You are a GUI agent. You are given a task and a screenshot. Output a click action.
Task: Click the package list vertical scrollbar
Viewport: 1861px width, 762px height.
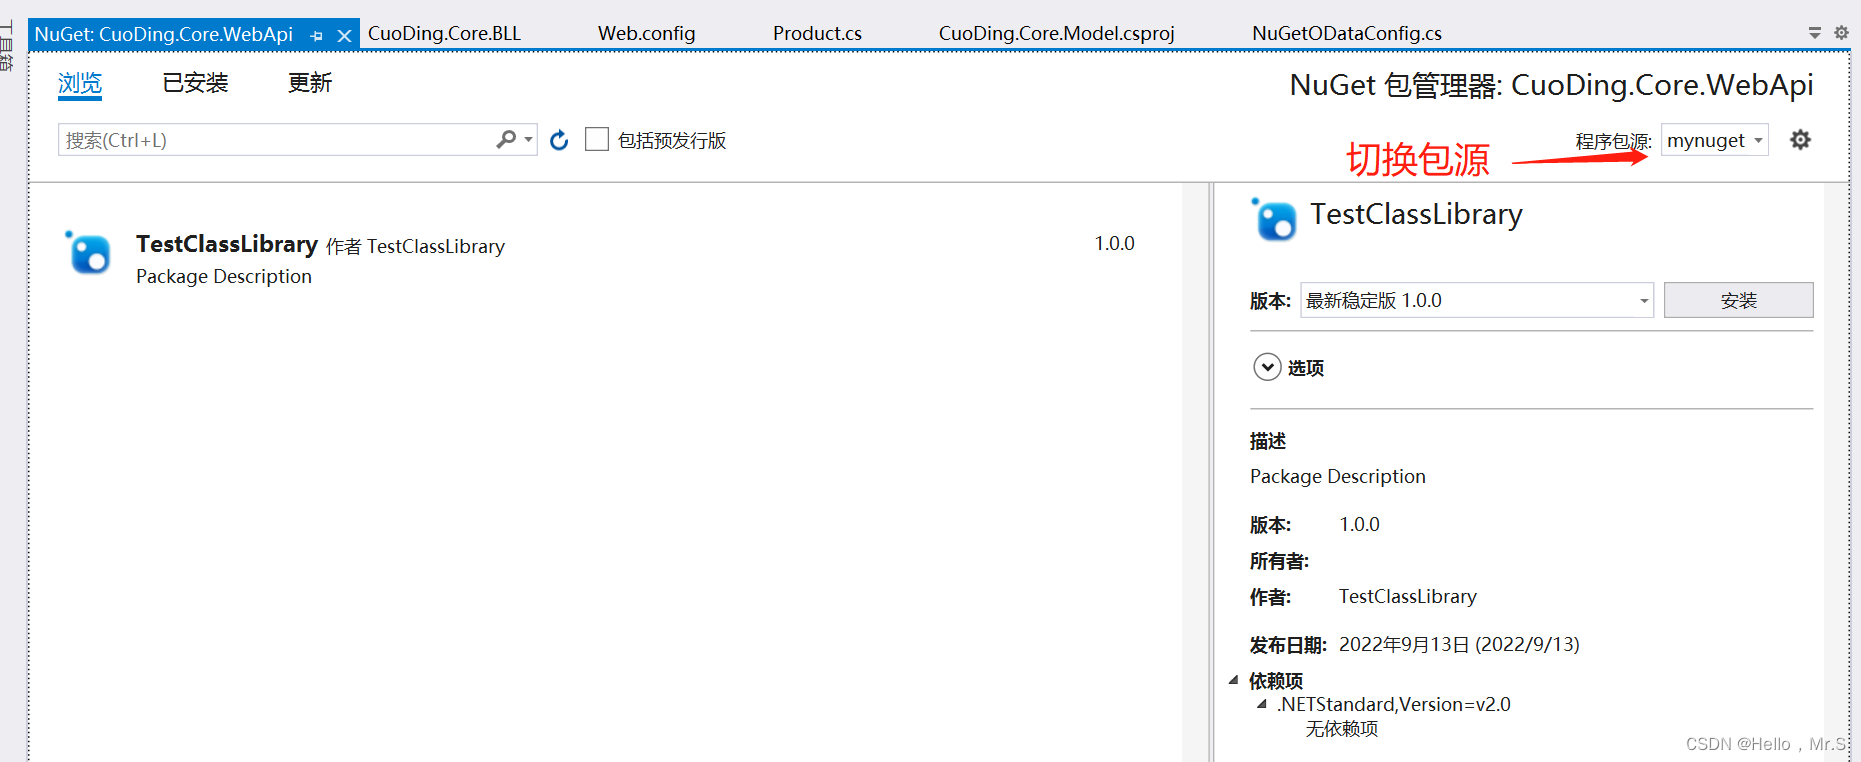tap(1195, 472)
